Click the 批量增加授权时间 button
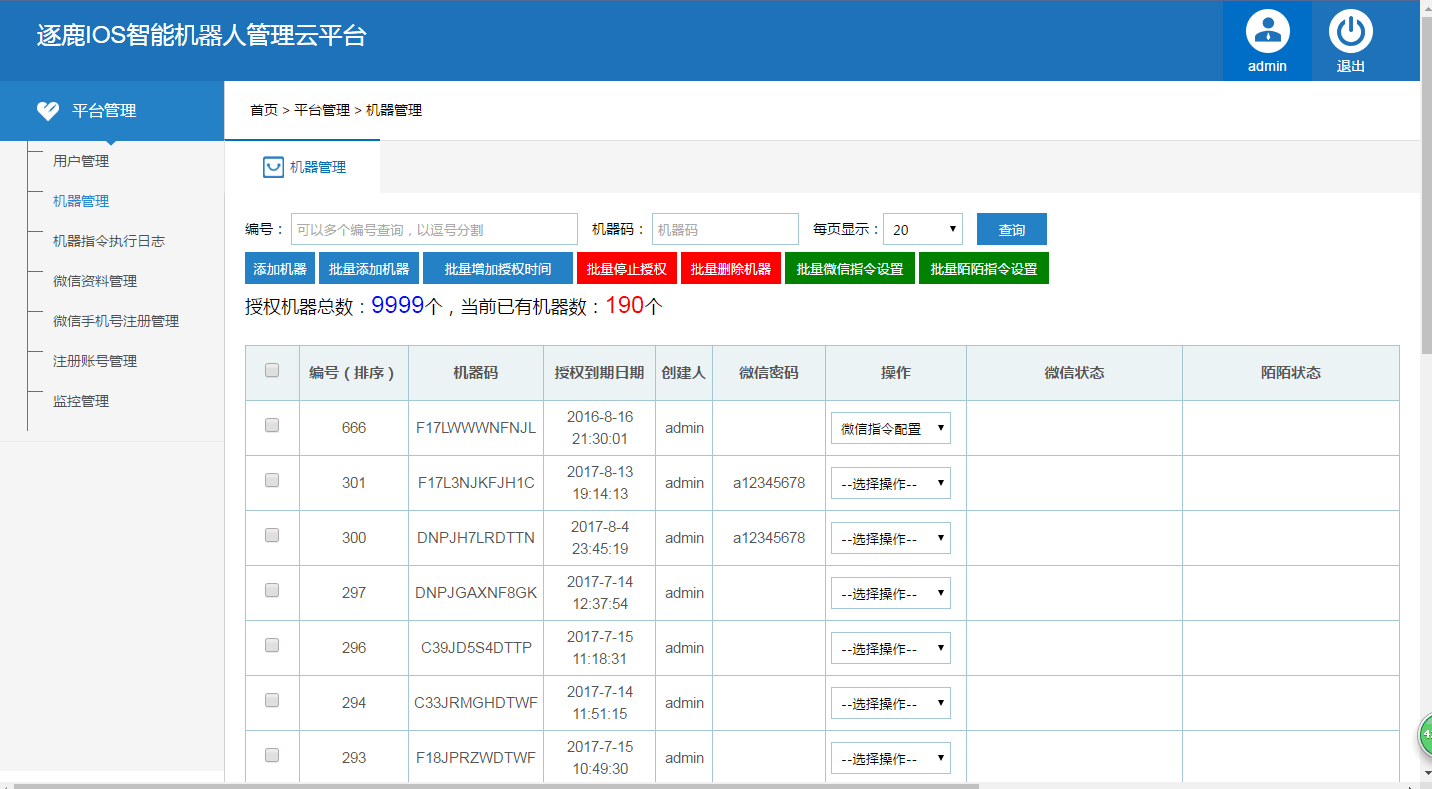This screenshot has width=1432, height=789. click(x=498, y=268)
